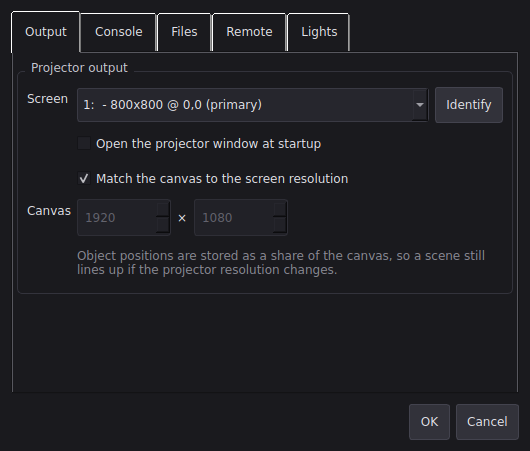The image size is (530, 451).
Task: Open the Files tab
Action: pyautogui.click(x=184, y=32)
